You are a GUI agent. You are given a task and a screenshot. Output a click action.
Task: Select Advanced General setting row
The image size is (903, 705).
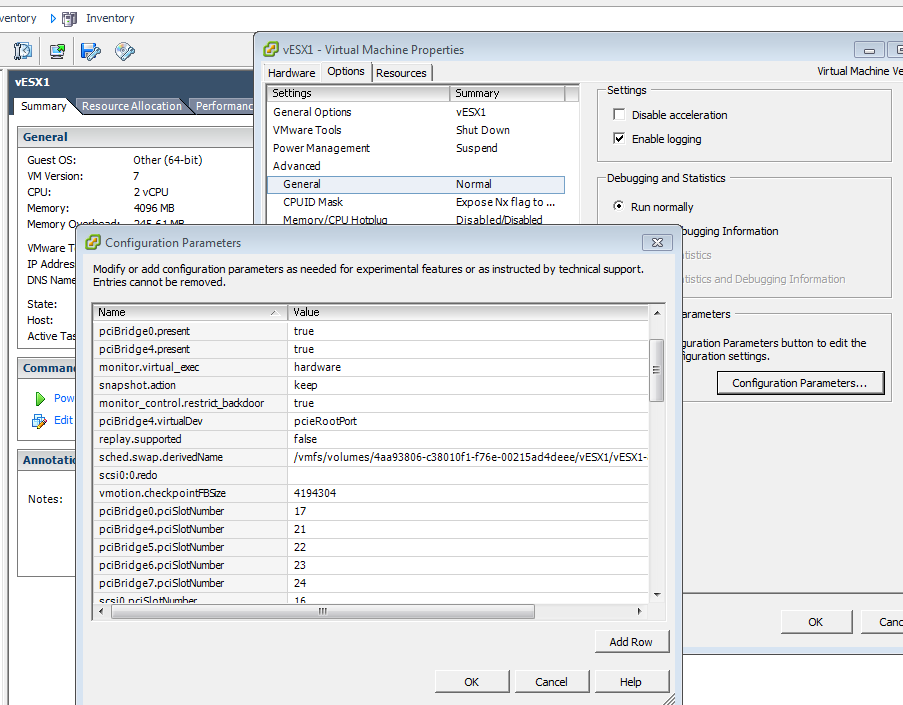pos(416,184)
